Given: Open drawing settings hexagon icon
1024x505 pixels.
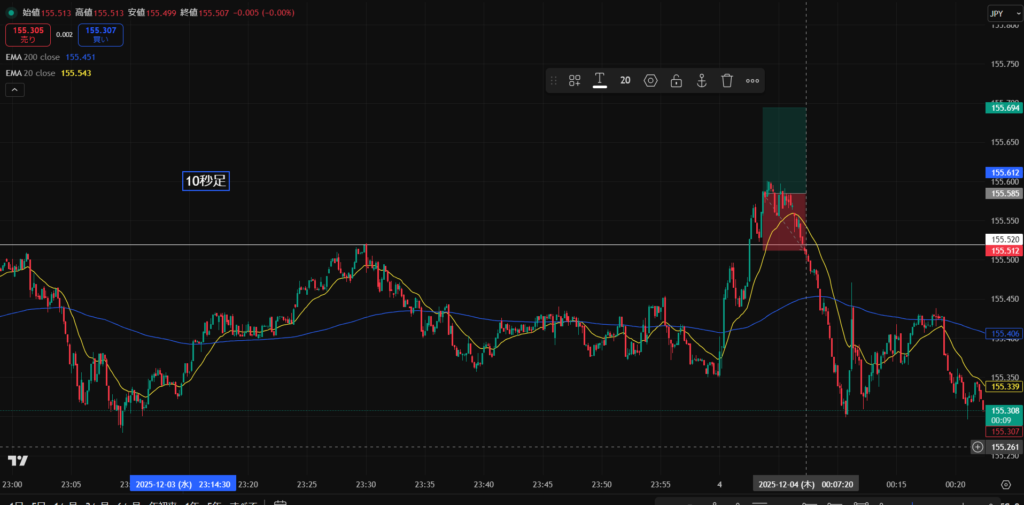Looking at the screenshot, I should tap(651, 81).
